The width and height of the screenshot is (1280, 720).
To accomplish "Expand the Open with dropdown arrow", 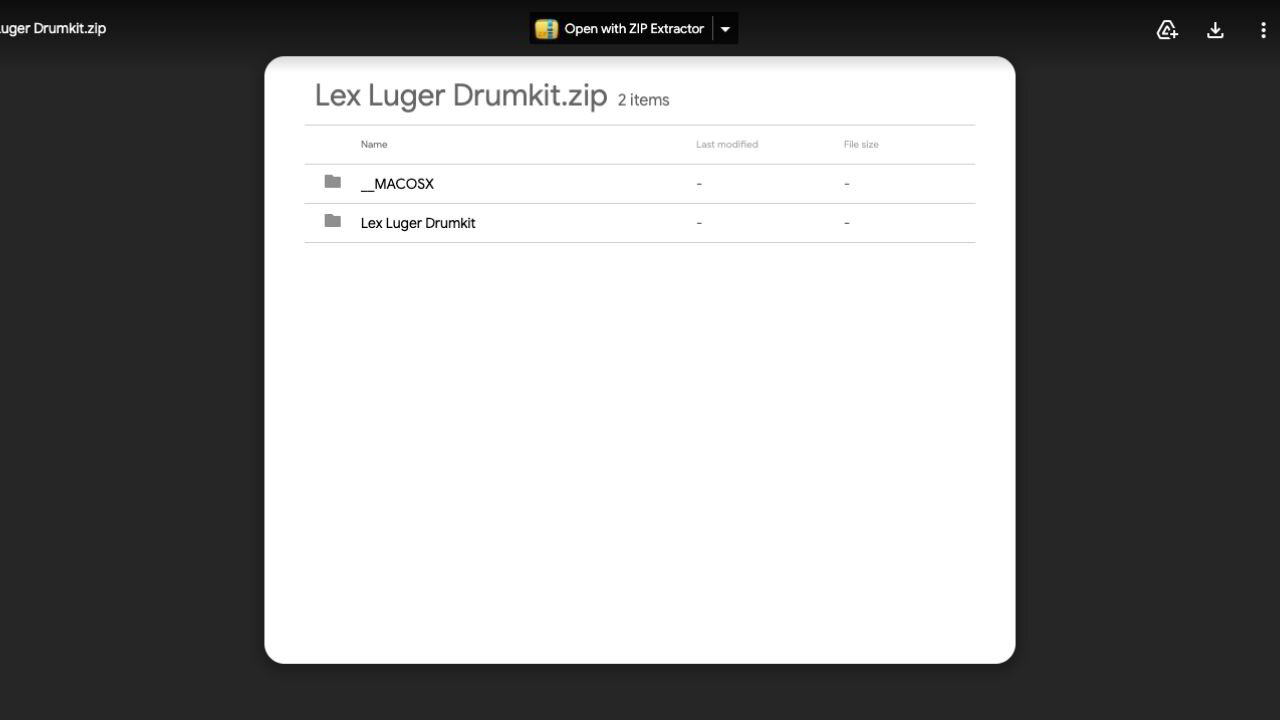I will pyautogui.click(x=726, y=29).
